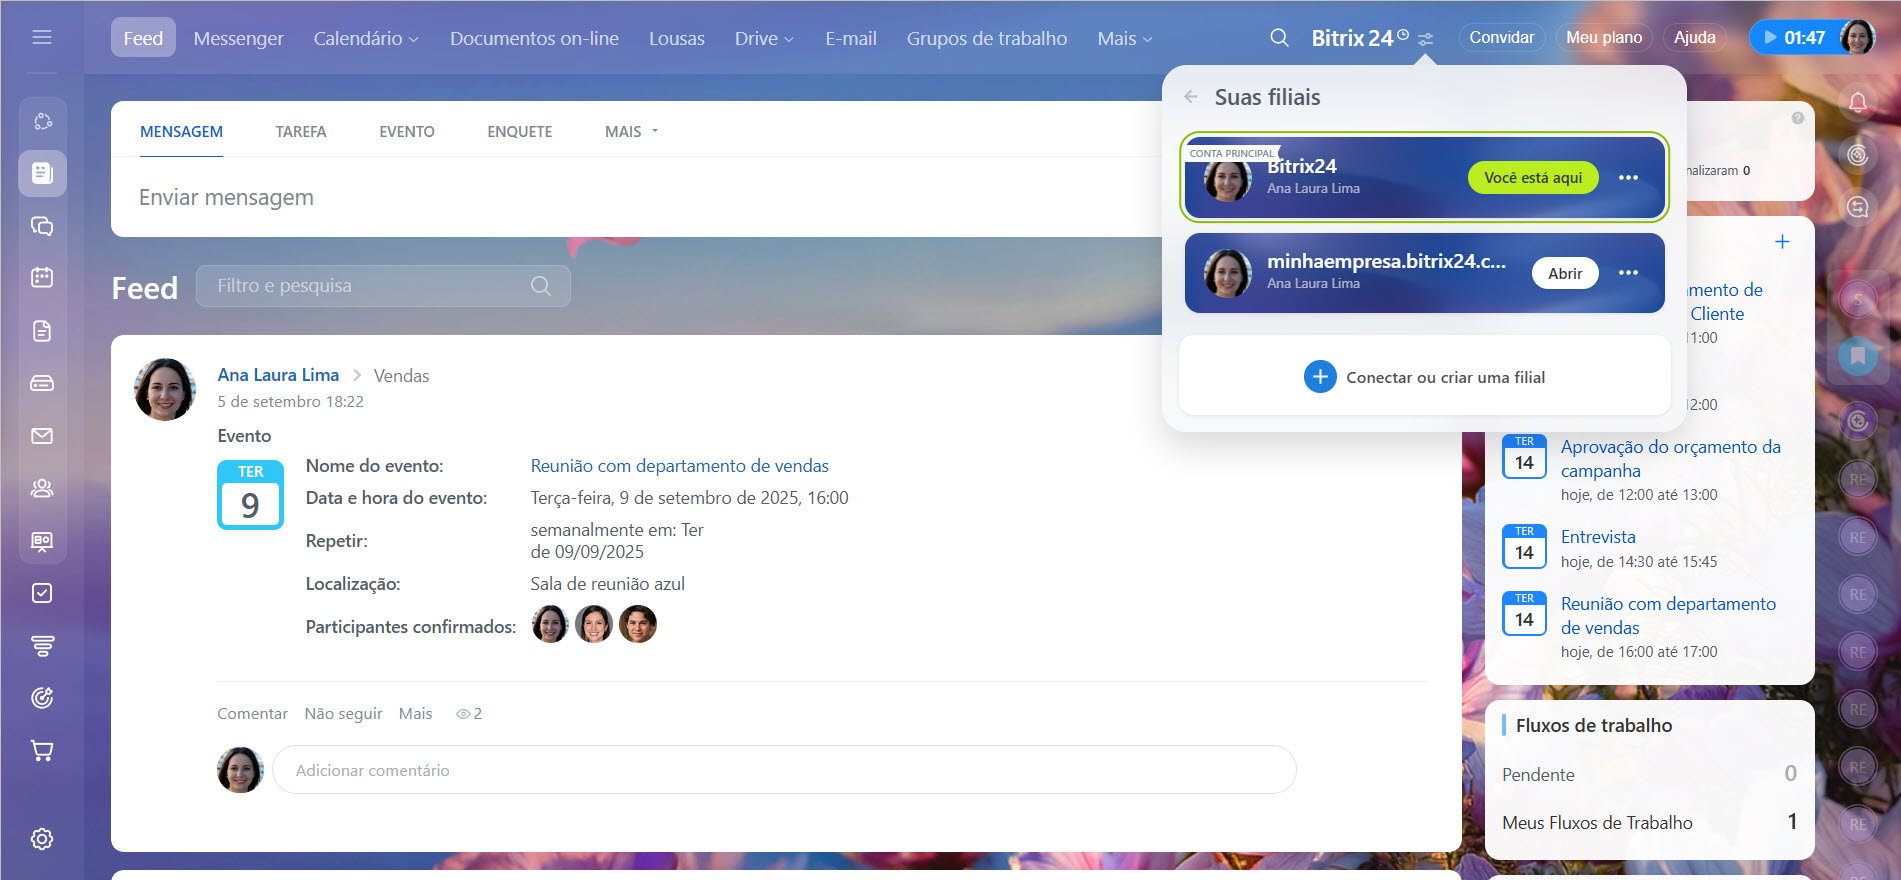The image size is (1901, 880).
Task: Expand the Drive dropdown in top navigation
Action: [764, 38]
